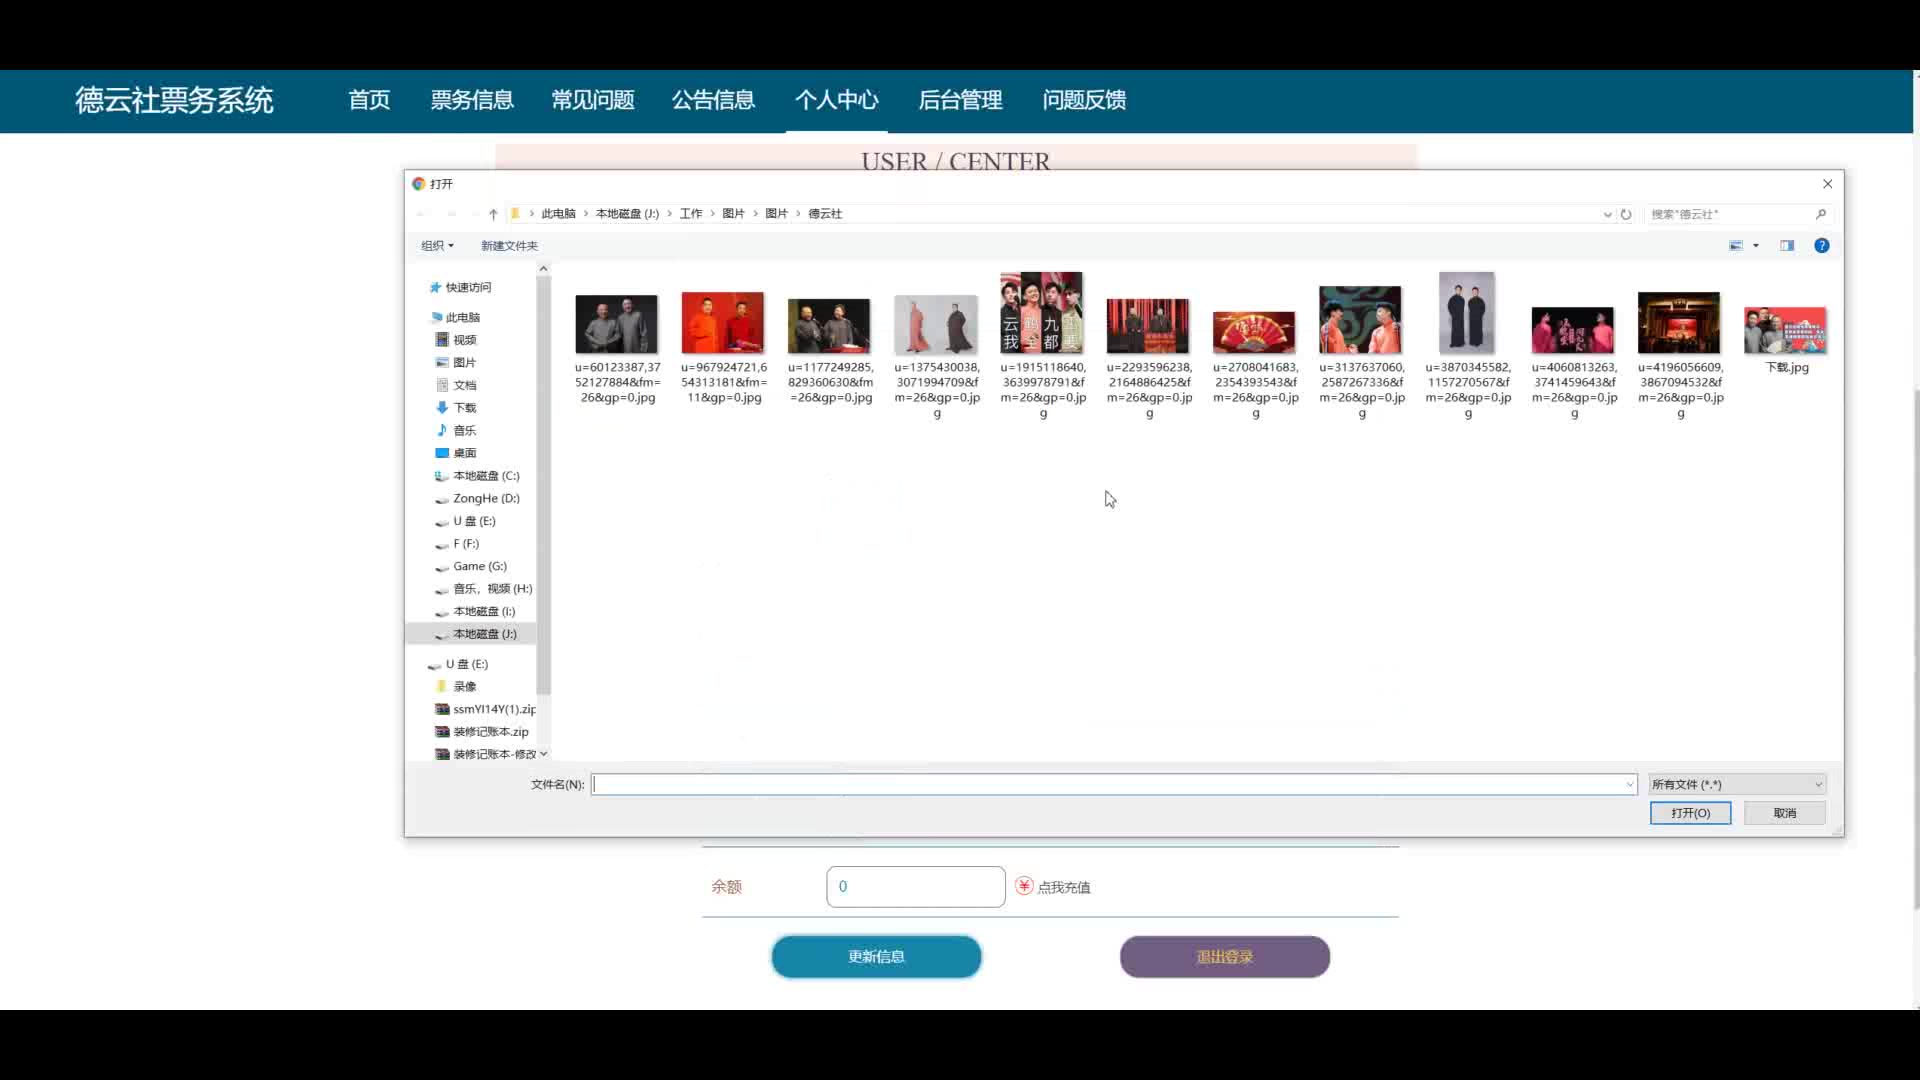
Task: Select the 下载.jpg thumbnail
Action: pyautogui.click(x=1786, y=331)
